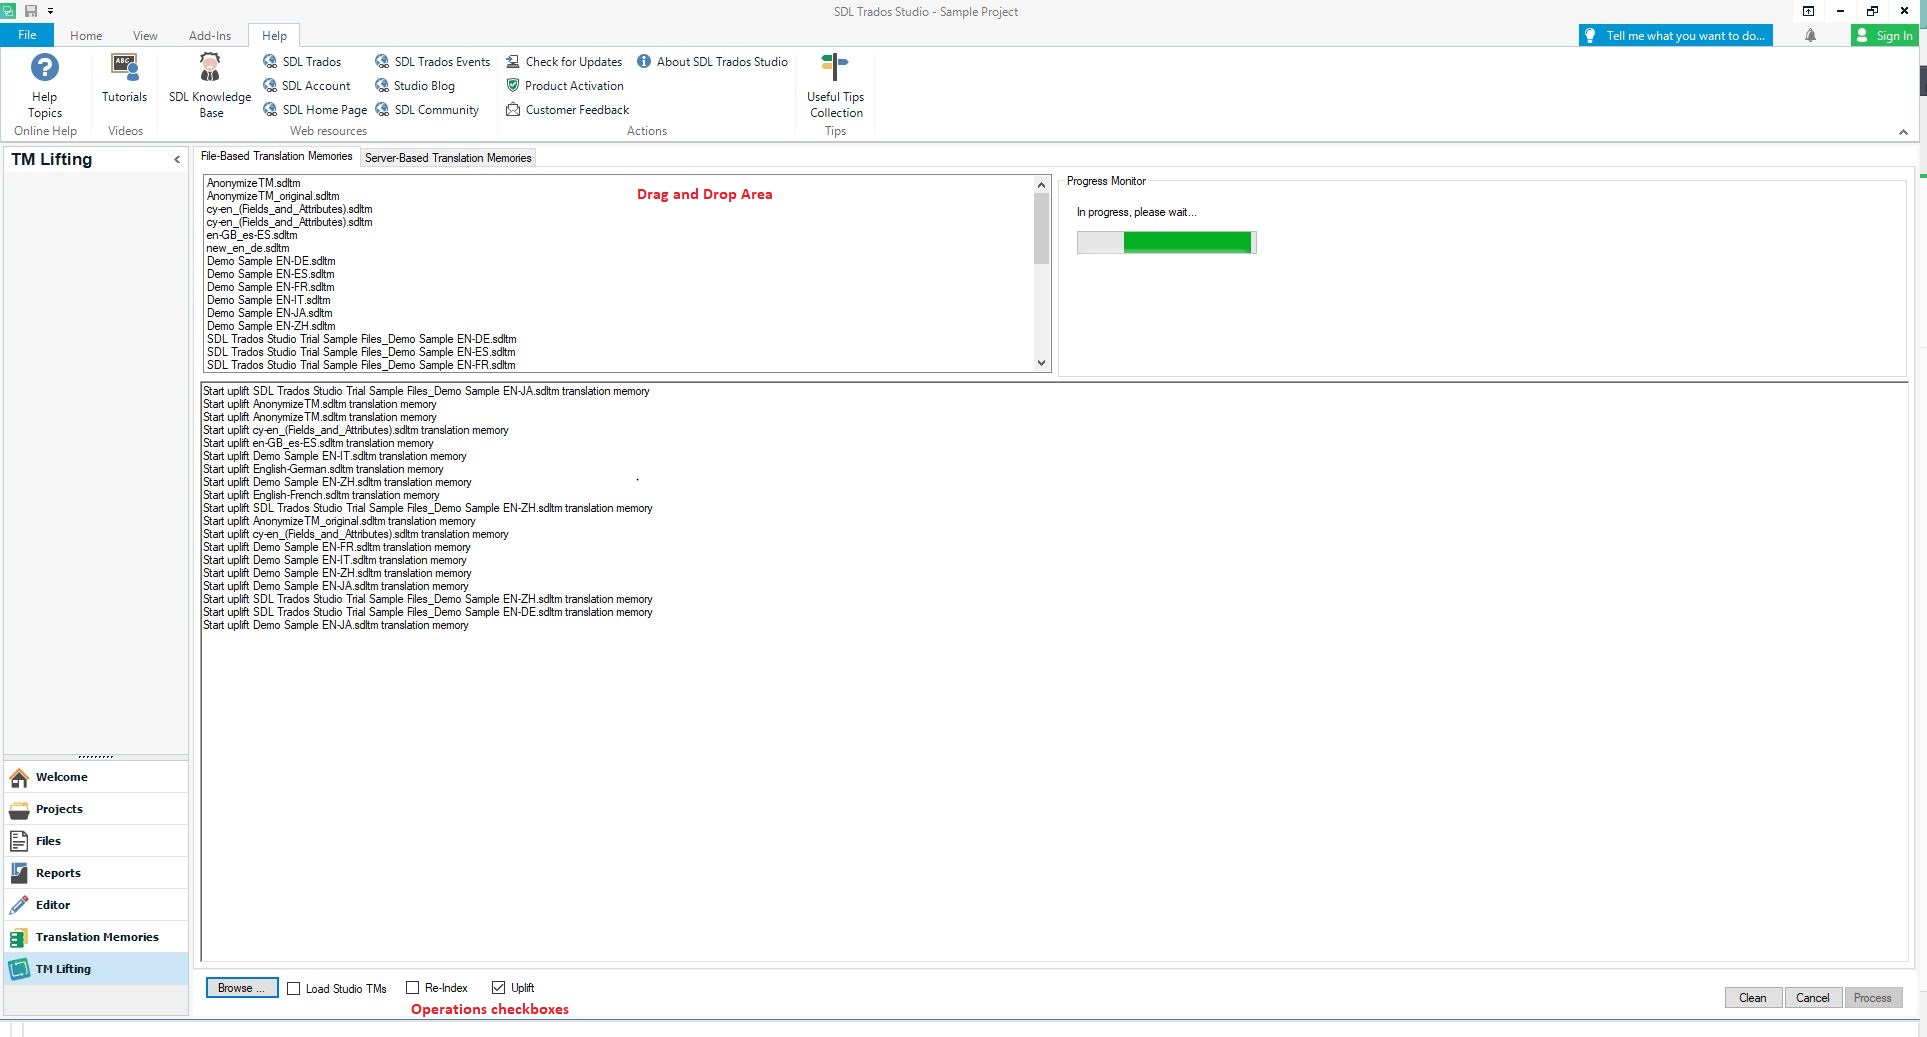Go to Welcome view
The width and height of the screenshot is (1927, 1037).
[x=96, y=777]
